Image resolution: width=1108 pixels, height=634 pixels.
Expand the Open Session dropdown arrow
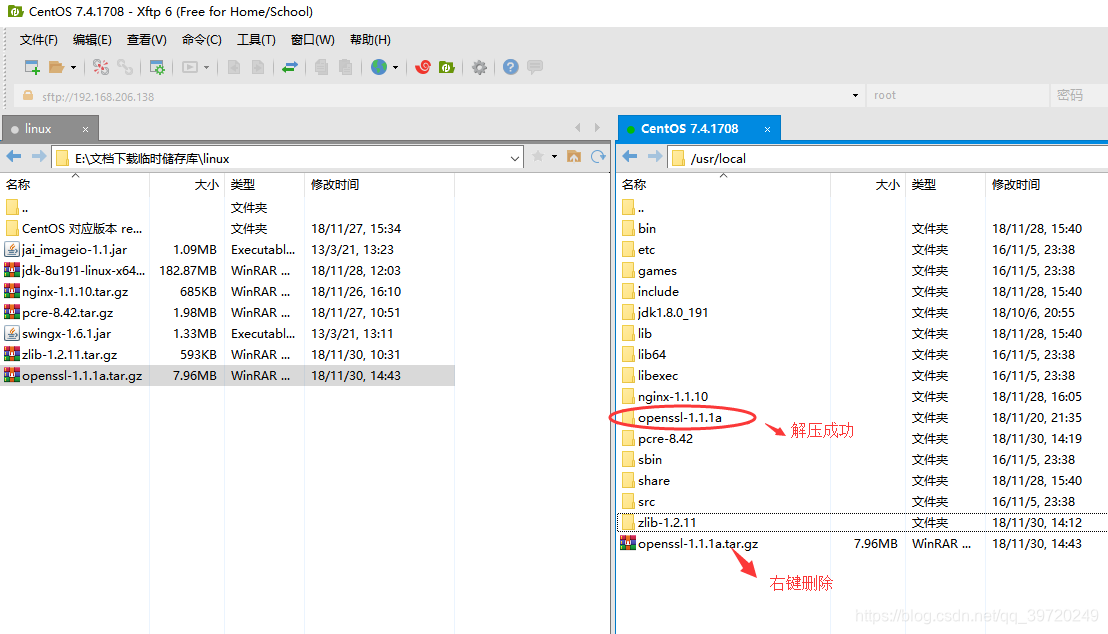pos(73,67)
